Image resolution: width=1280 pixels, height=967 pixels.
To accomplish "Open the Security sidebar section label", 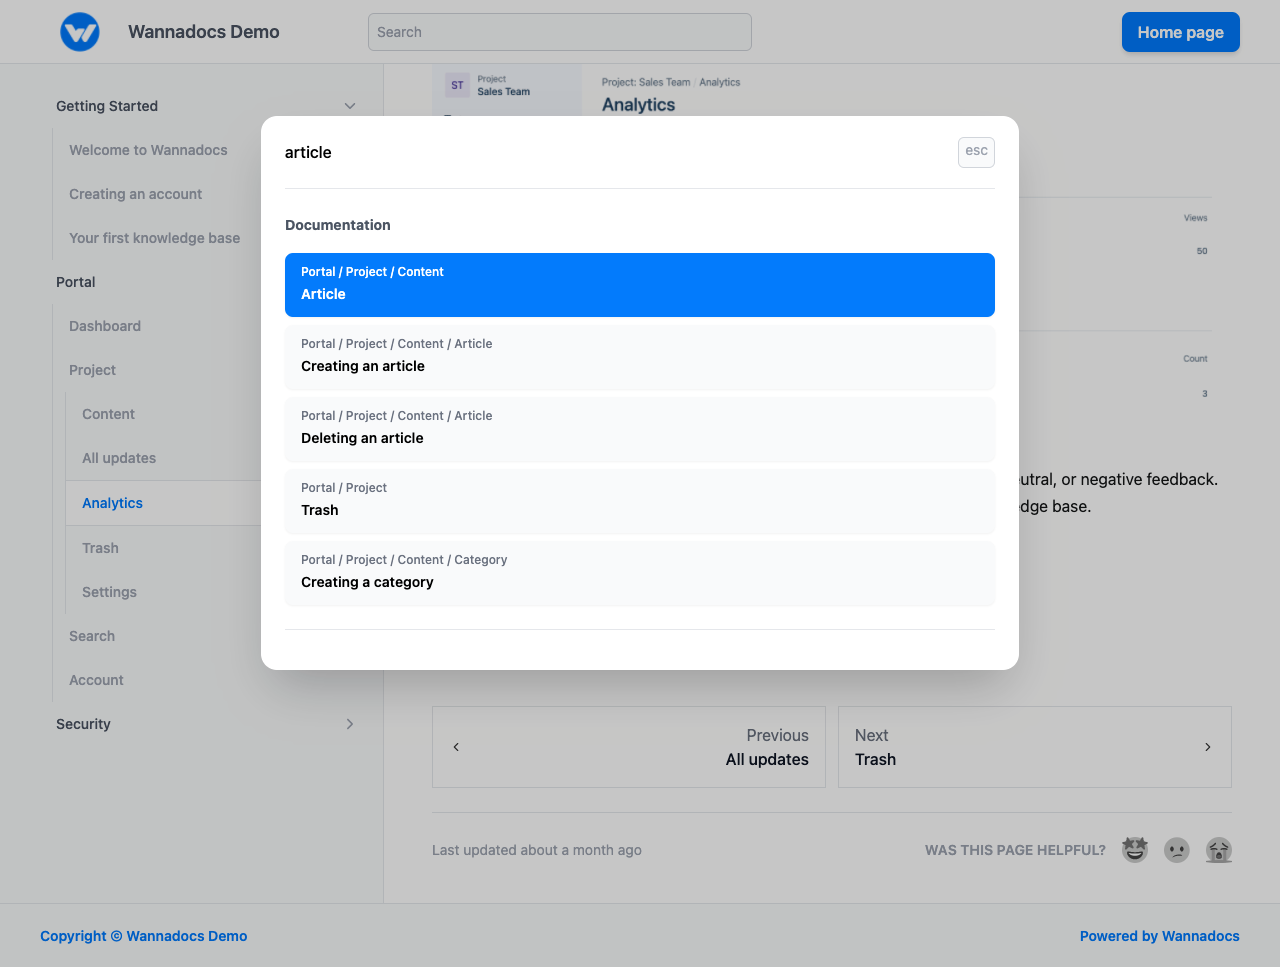I will (x=83, y=724).
